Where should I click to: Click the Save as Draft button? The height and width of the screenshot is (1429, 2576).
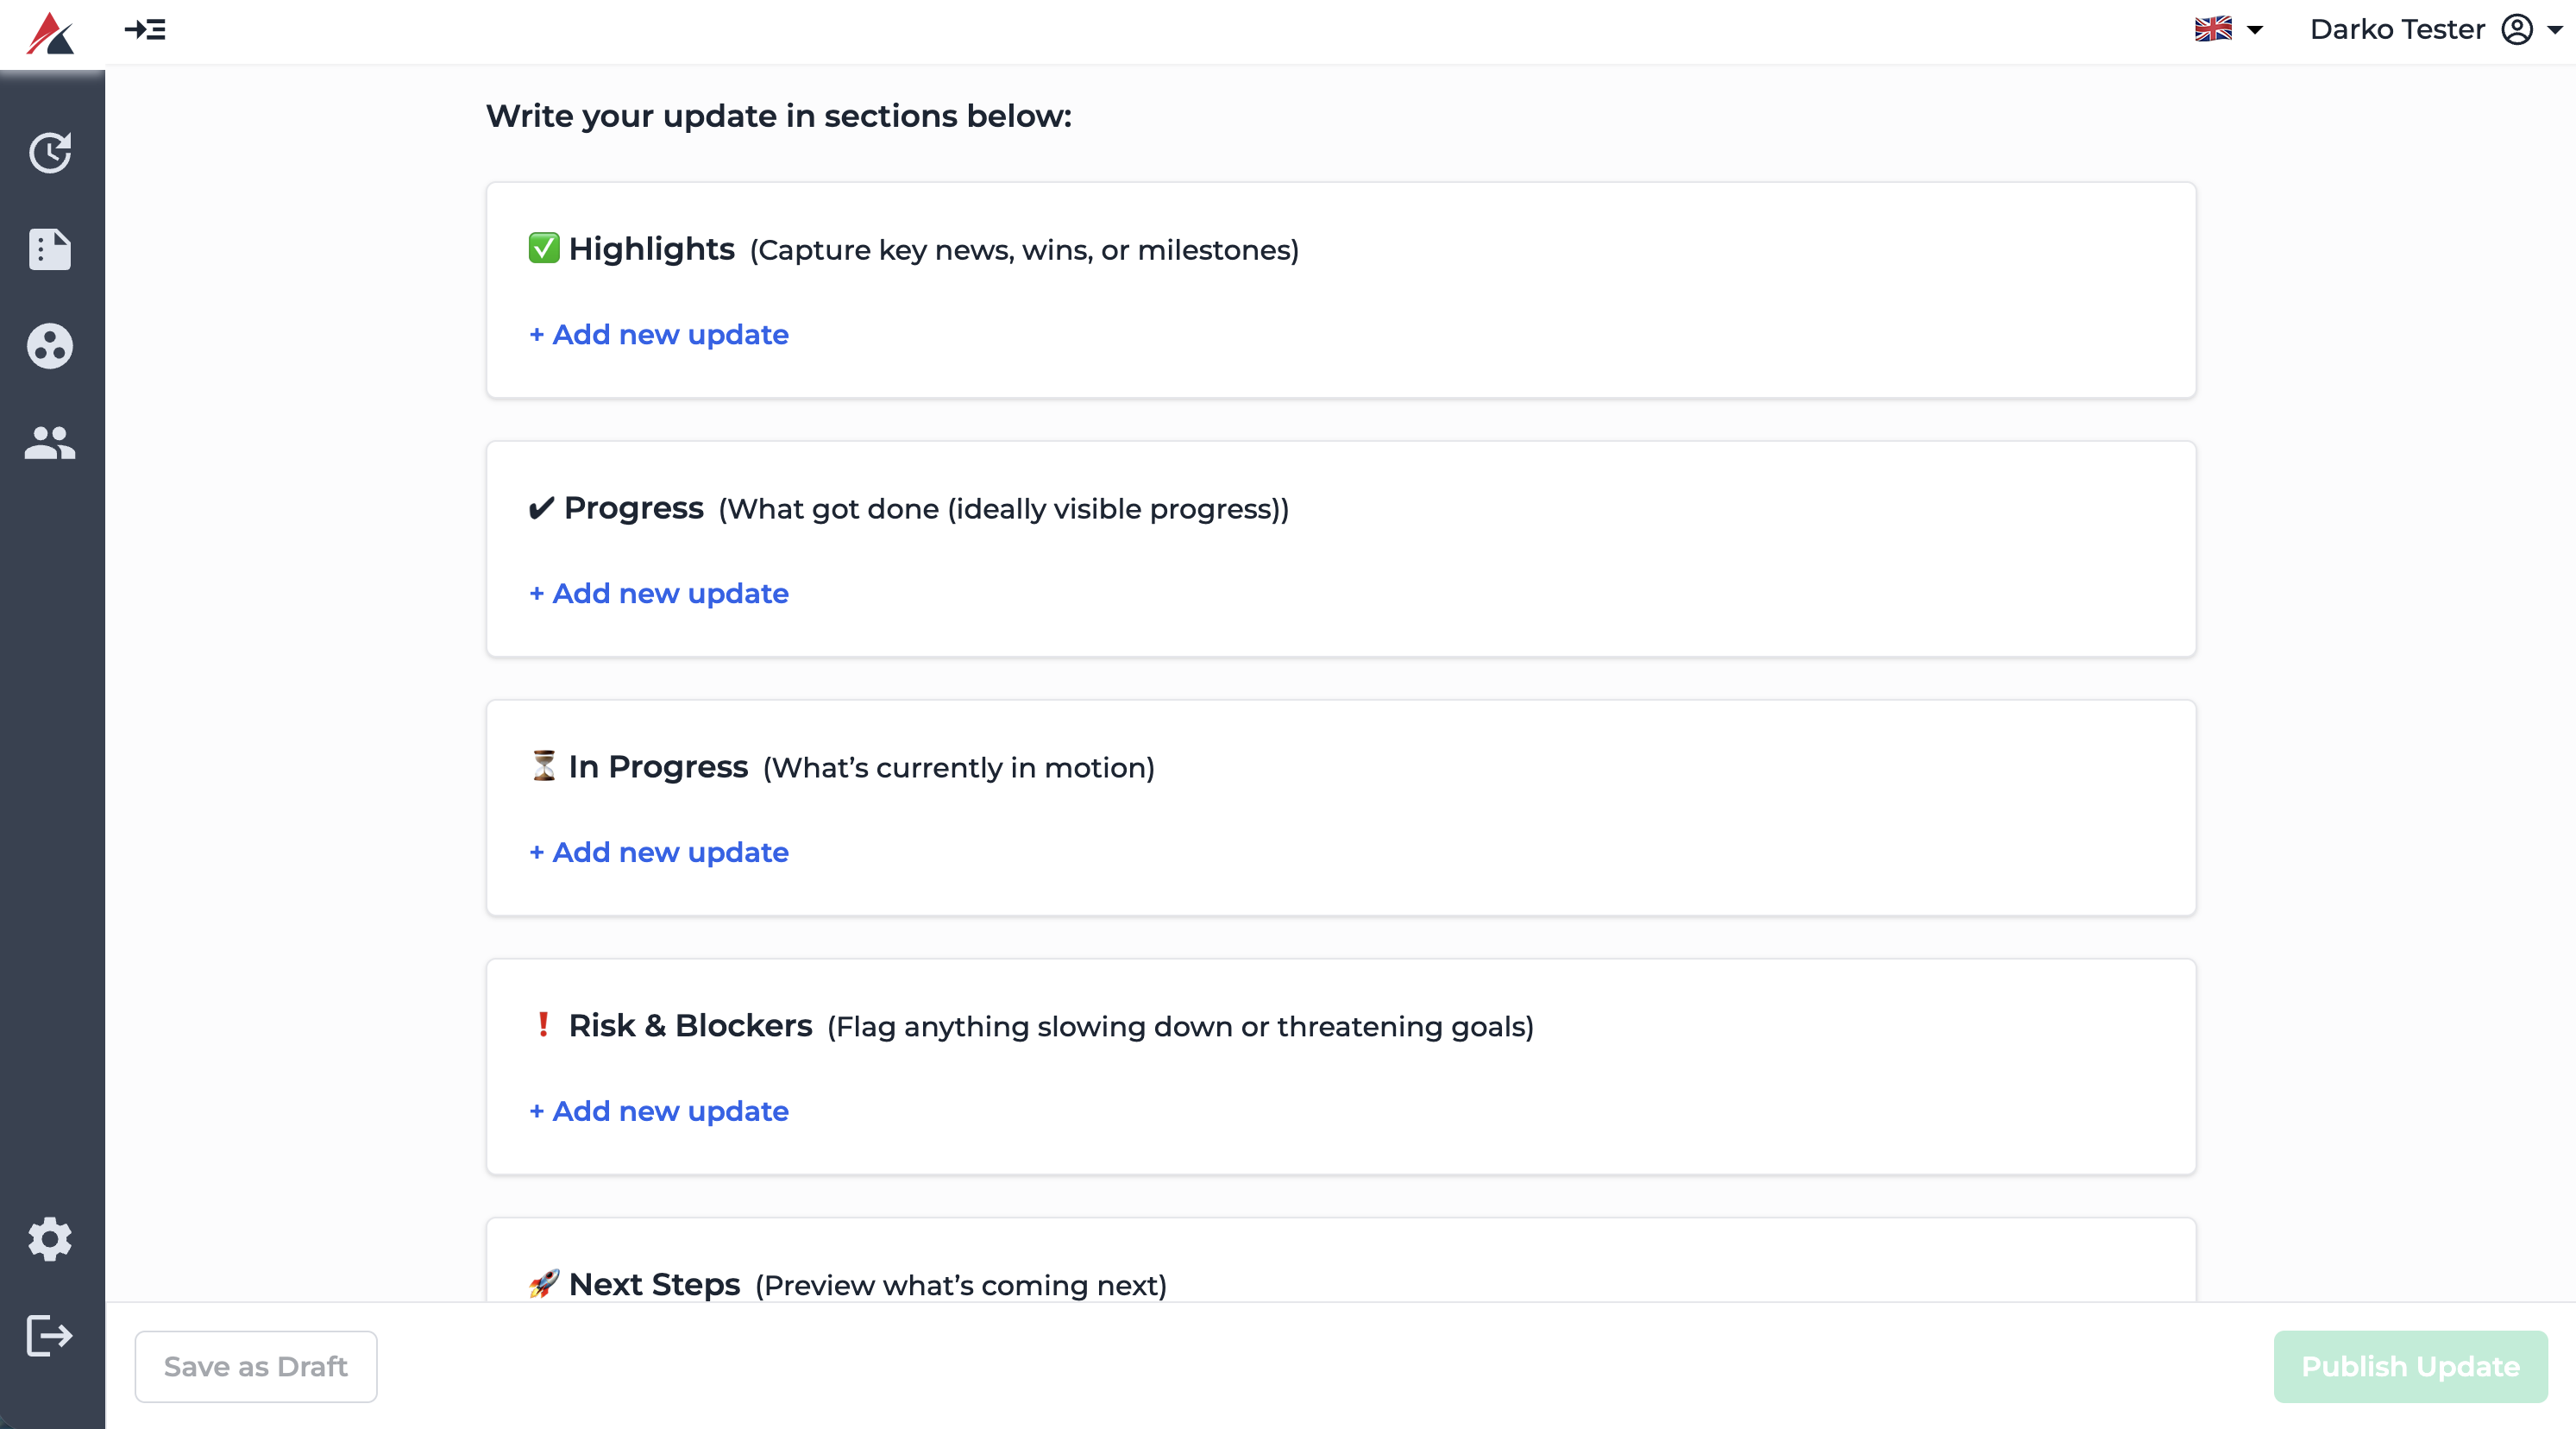255,1366
